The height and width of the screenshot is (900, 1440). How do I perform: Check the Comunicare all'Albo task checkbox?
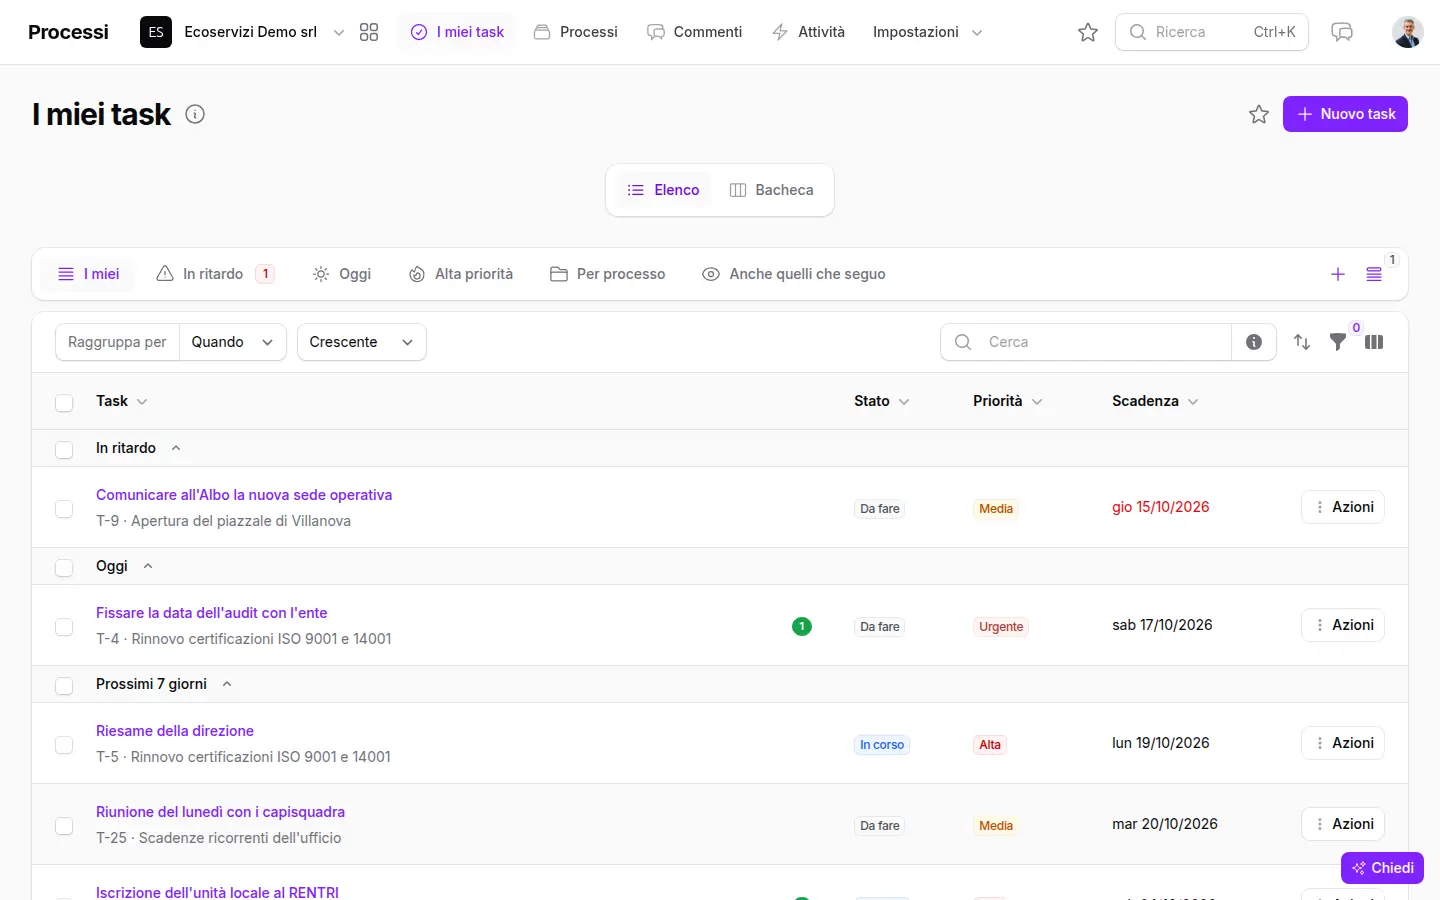pyautogui.click(x=64, y=508)
